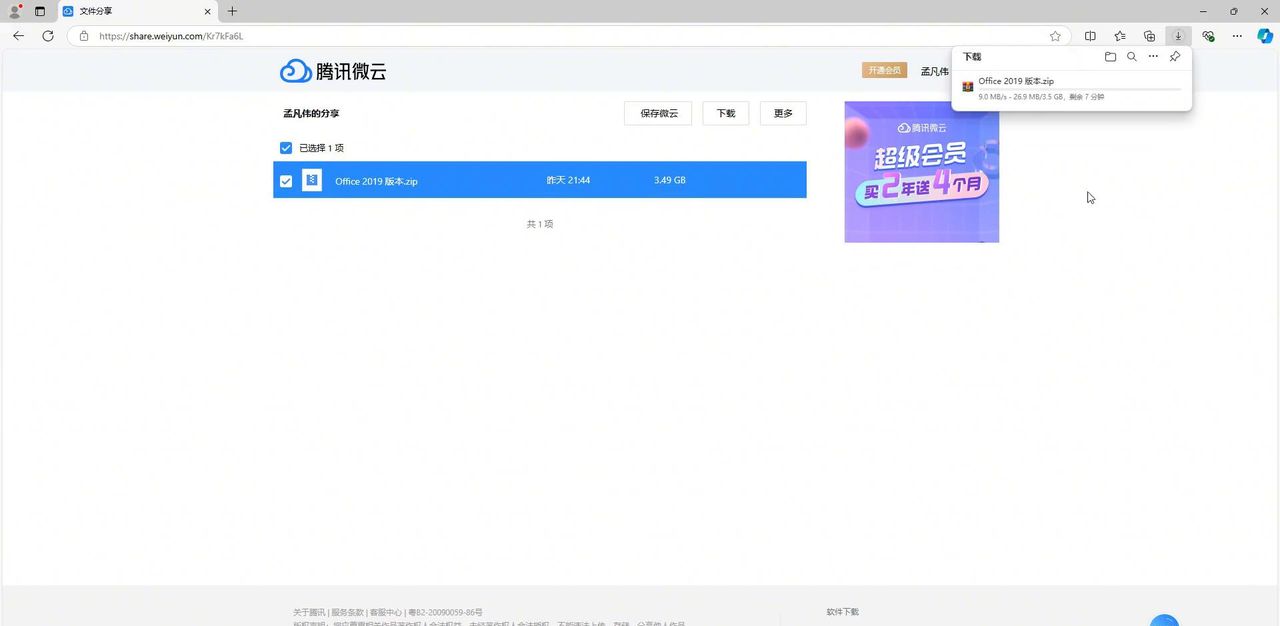1280x626 pixels.
Task: Open the 孟凡伟 account name
Action: click(x=934, y=71)
